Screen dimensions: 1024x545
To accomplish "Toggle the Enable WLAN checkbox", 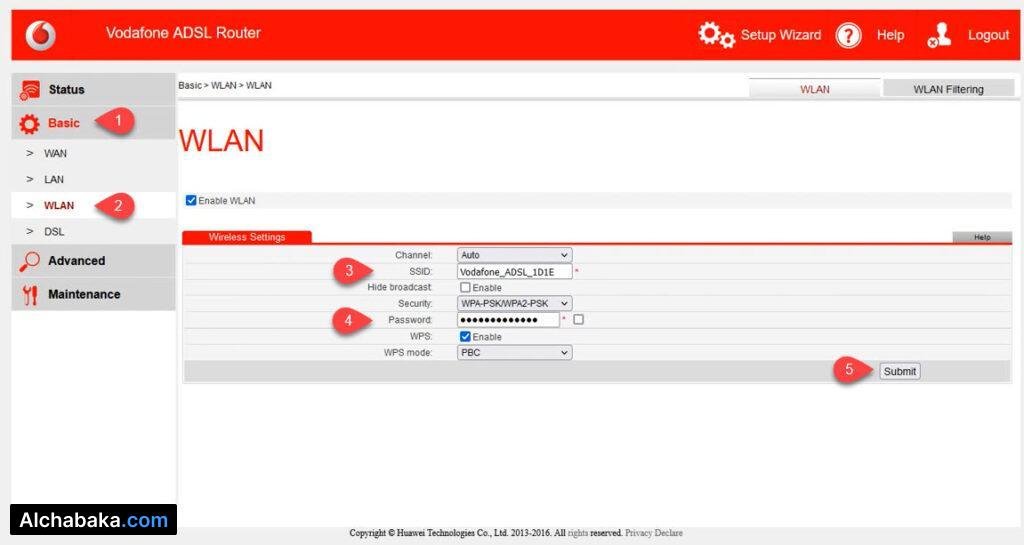I will tap(191, 201).
